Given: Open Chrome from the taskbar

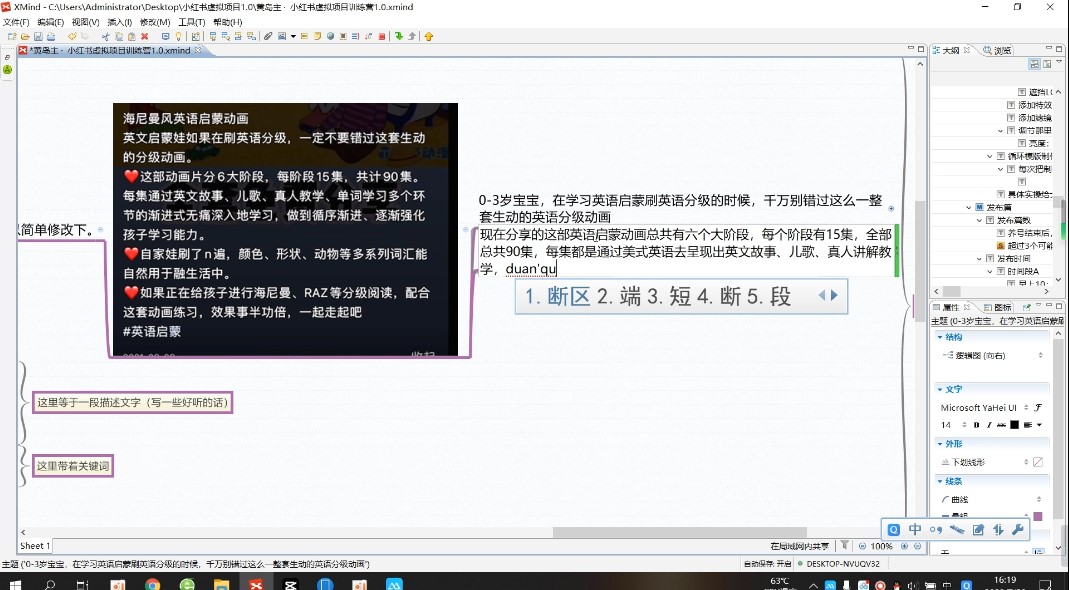Looking at the screenshot, I should tap(152, 585).
